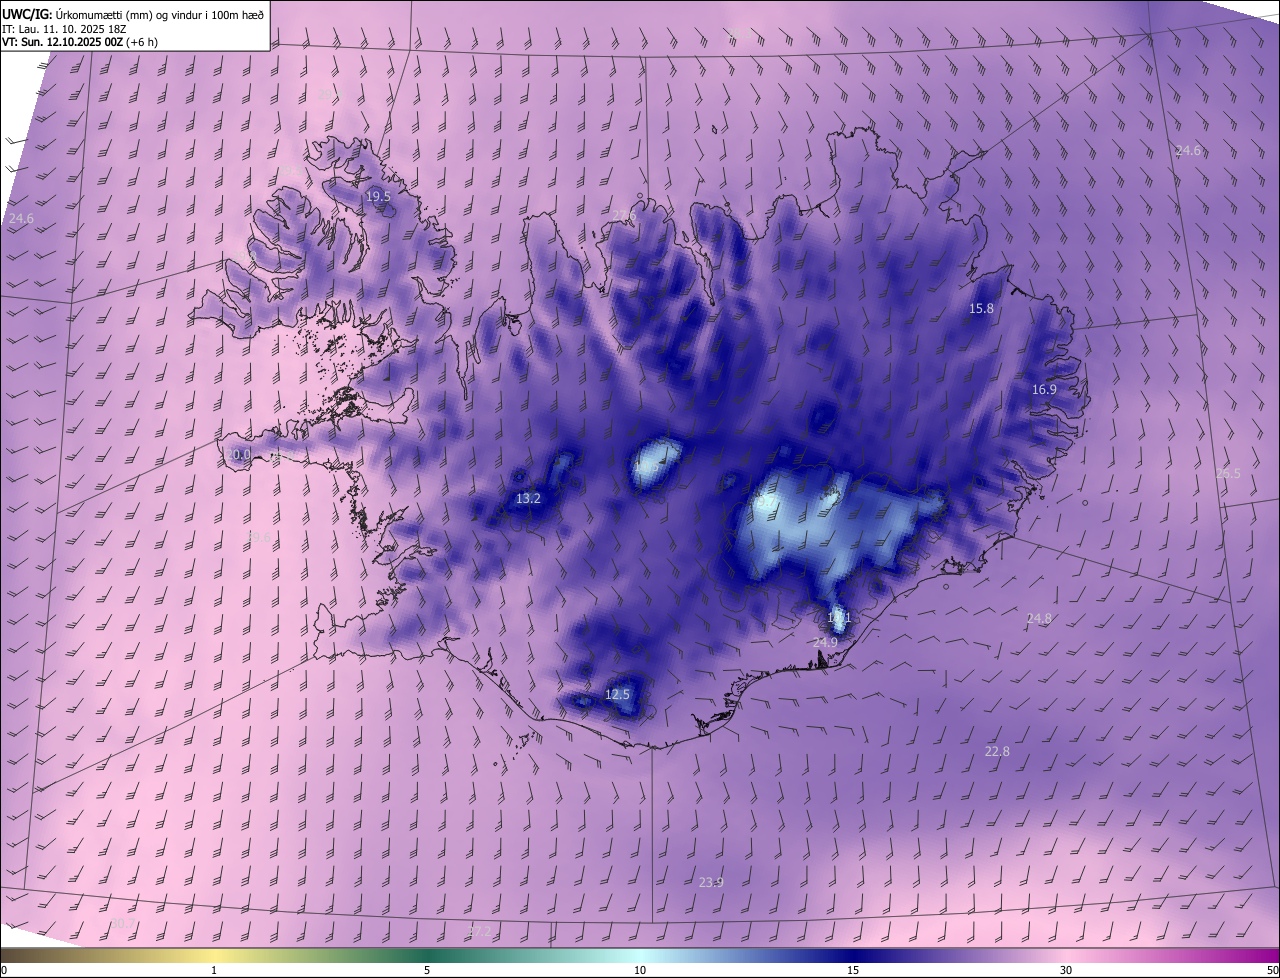Screen dimensions: 1280x978
Task: Click the map value label 26.5
Action: point(1228,473)
